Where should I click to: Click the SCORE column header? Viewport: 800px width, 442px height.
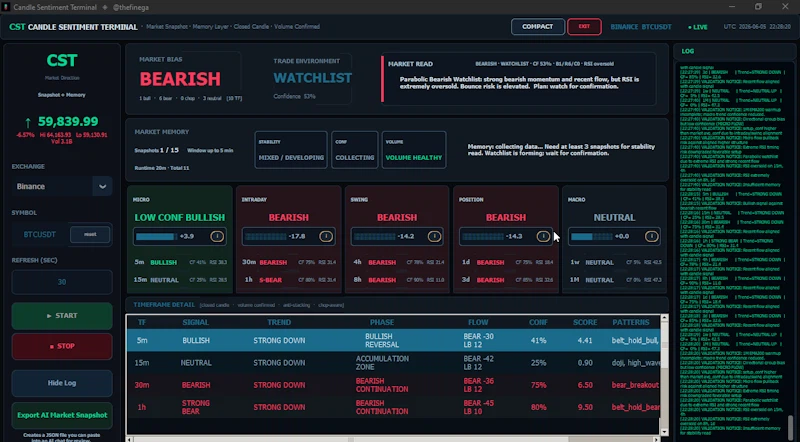coord(585,323)
